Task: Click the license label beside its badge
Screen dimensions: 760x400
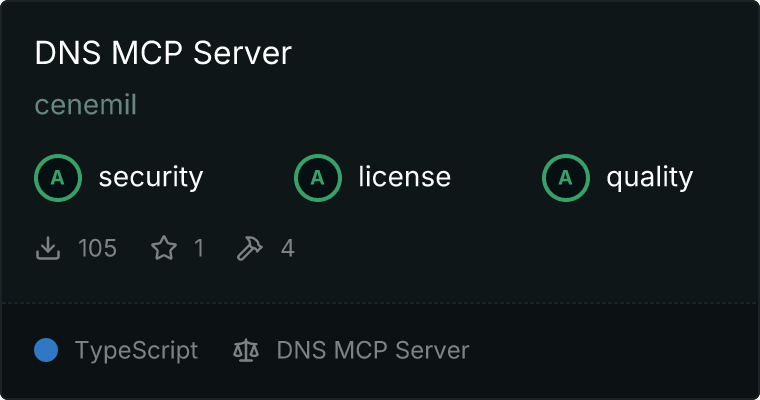Action: click(404, 178)
